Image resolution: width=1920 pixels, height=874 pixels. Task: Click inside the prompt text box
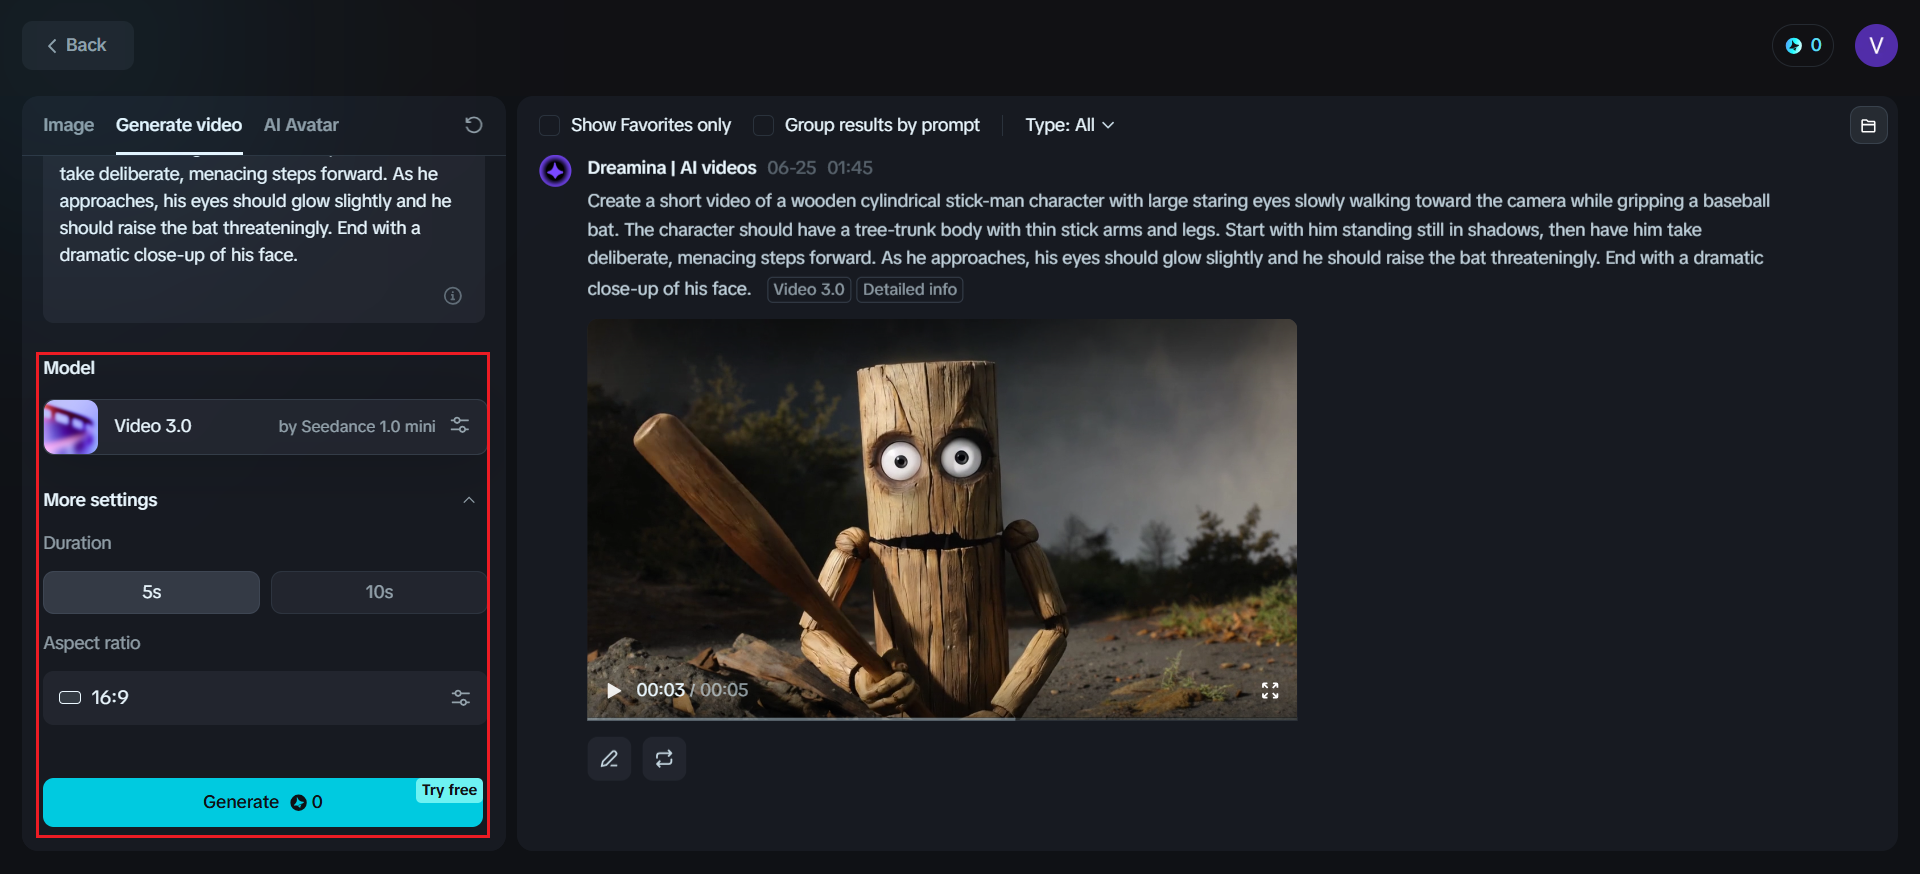pos(264,238)
